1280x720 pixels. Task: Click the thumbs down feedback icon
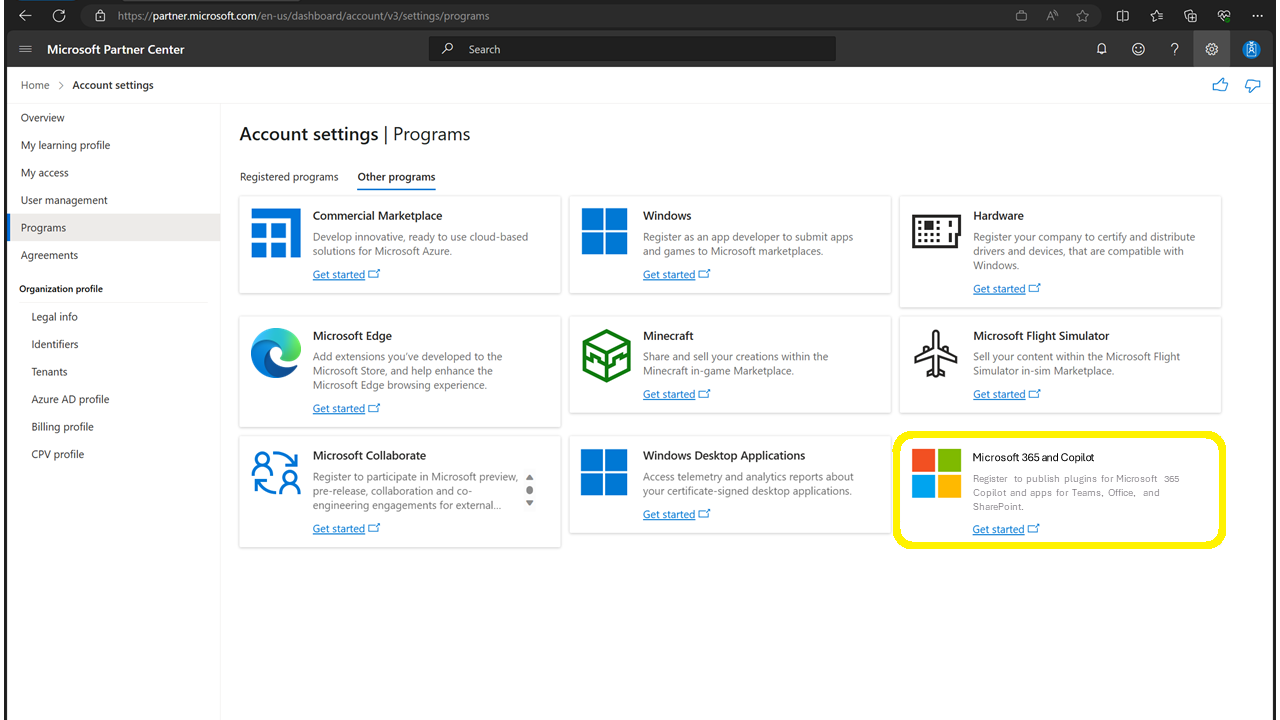coord(1253,86)
